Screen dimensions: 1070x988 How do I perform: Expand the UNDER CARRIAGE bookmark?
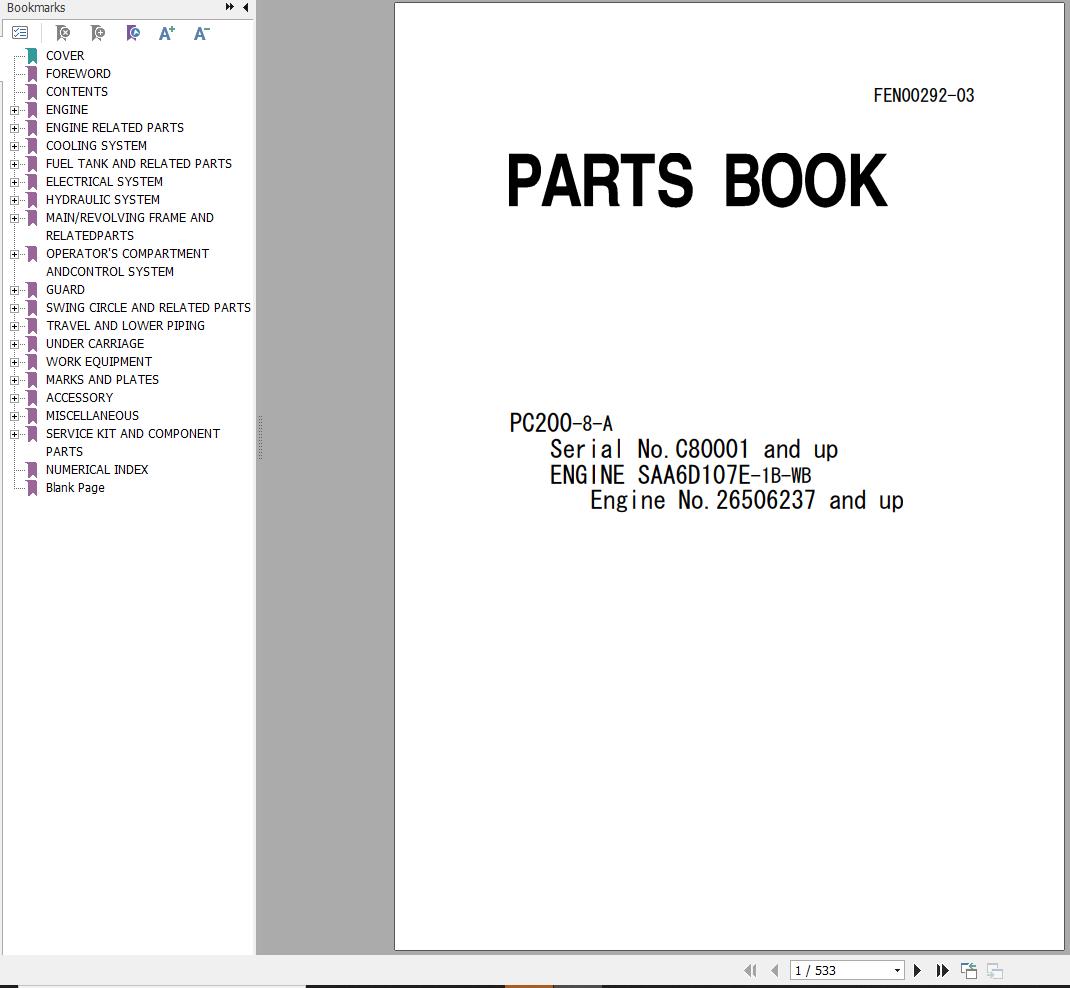tap(14, 345)
